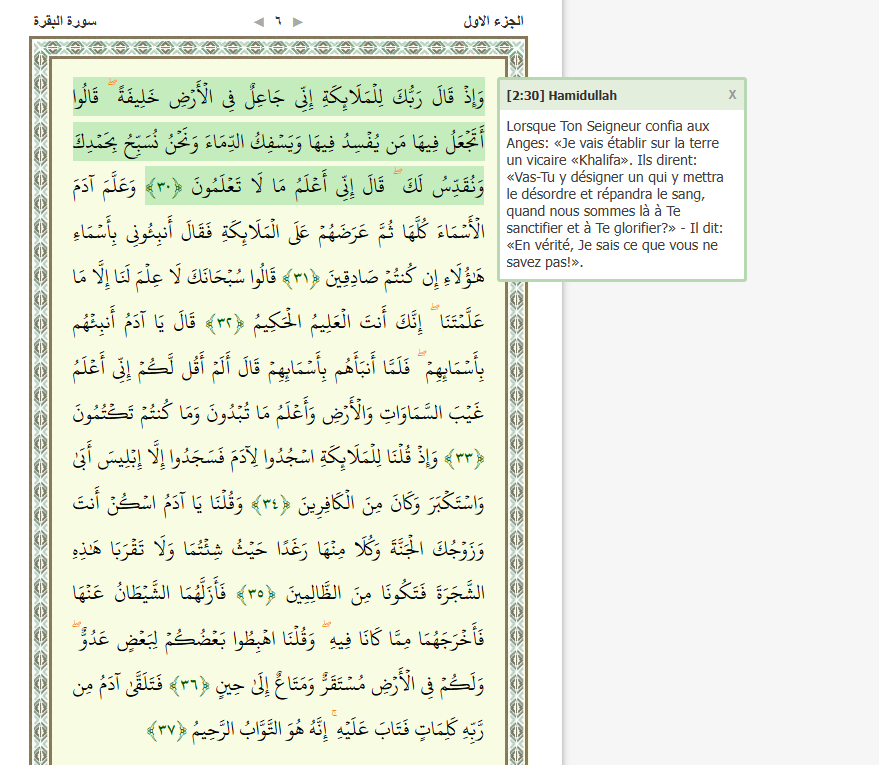This screenshot has height=765, width=881.
Task: Select verse end marker ٣٤
Action: click(271, 504)
